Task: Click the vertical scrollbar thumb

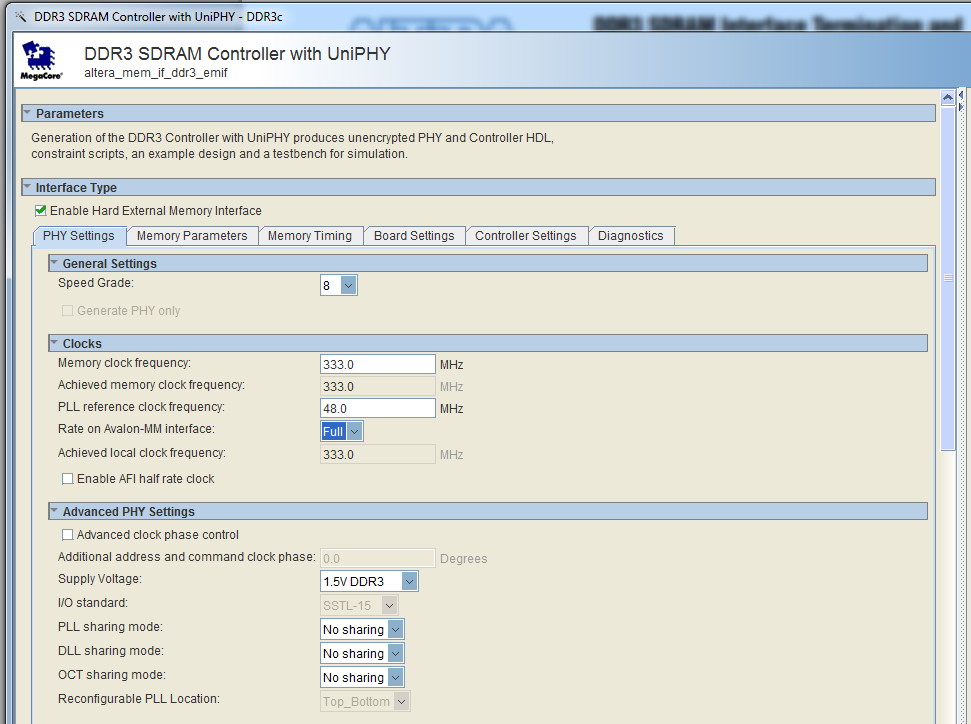Action: [947, 279]
